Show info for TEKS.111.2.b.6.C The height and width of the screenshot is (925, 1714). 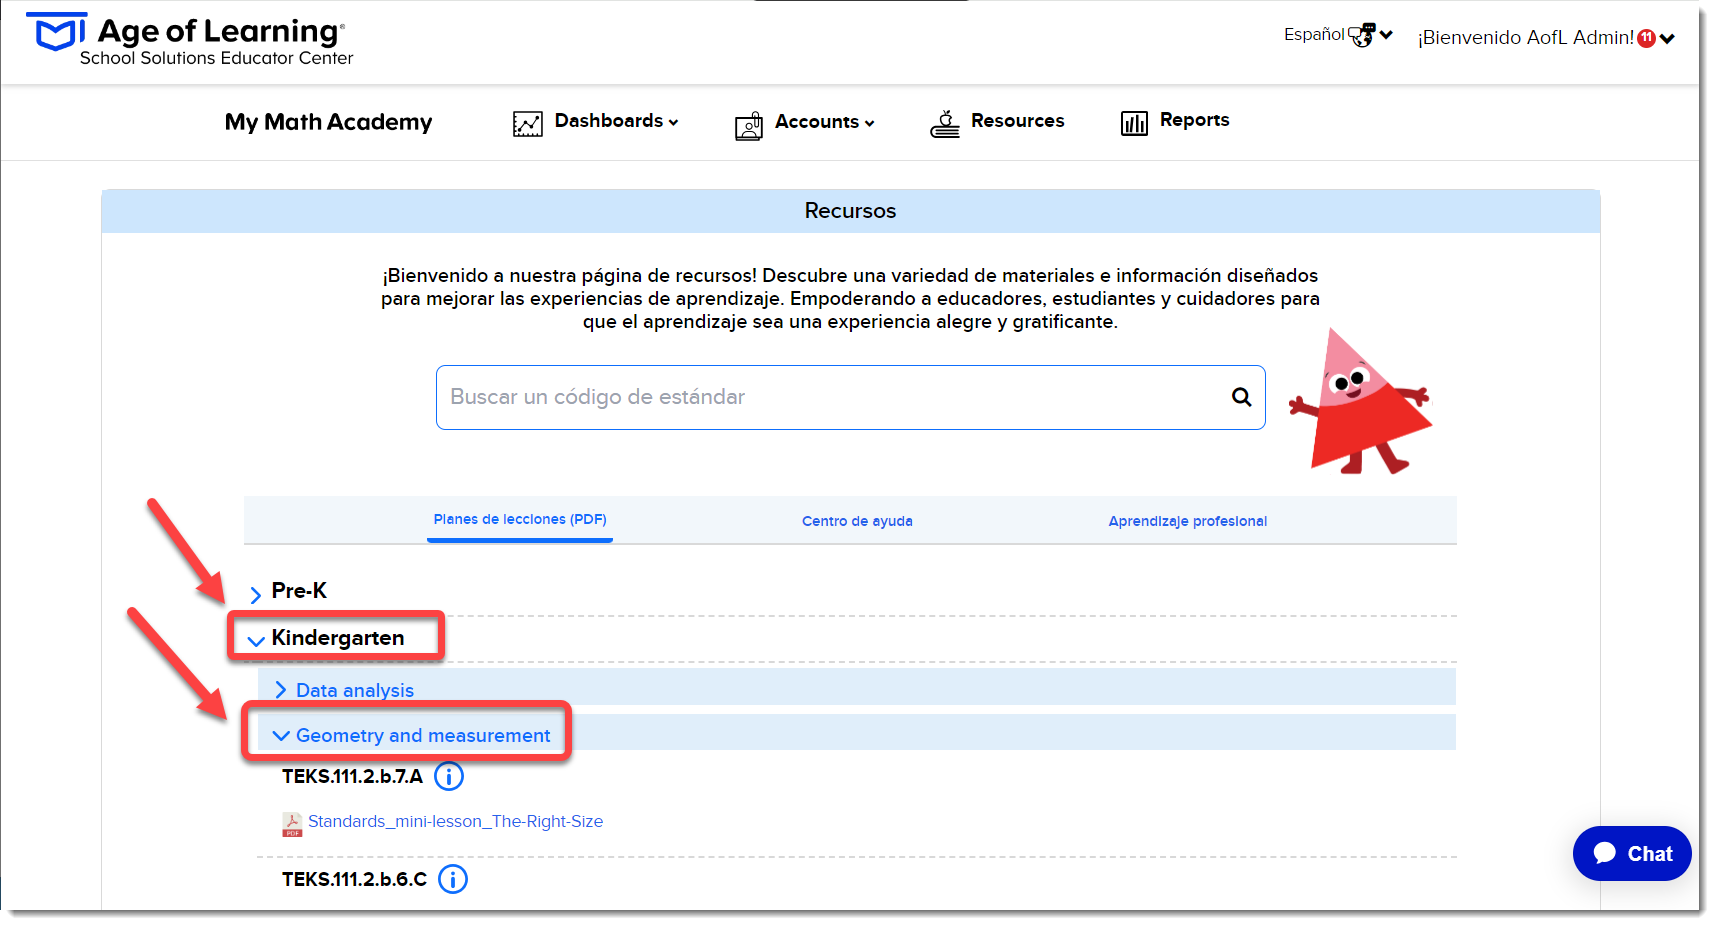tap(453, 879)
